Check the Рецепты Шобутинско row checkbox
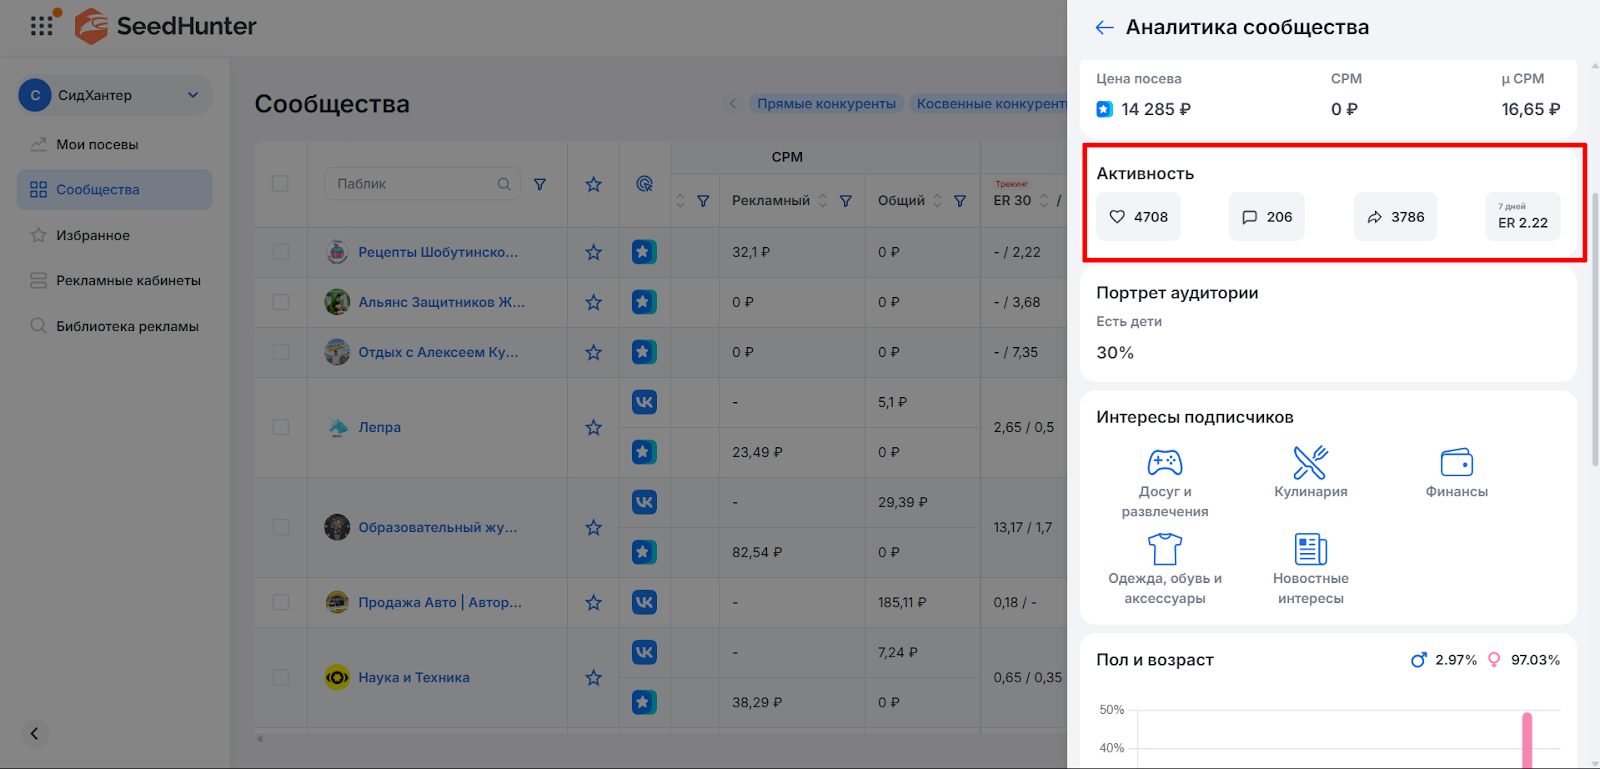 tap(280, 252)
